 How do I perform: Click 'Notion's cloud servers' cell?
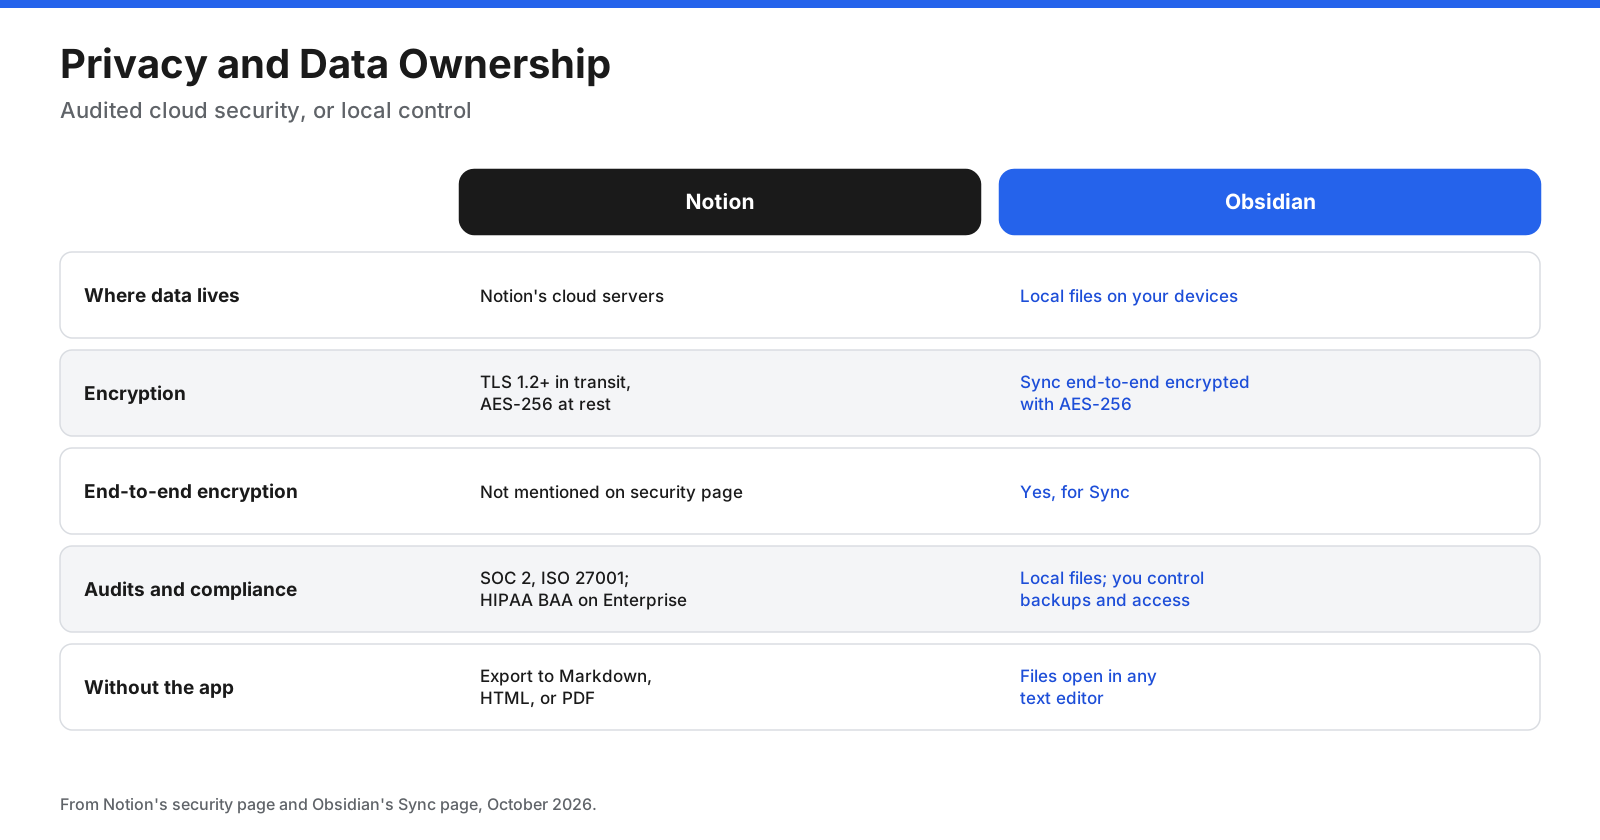point(572,296)
